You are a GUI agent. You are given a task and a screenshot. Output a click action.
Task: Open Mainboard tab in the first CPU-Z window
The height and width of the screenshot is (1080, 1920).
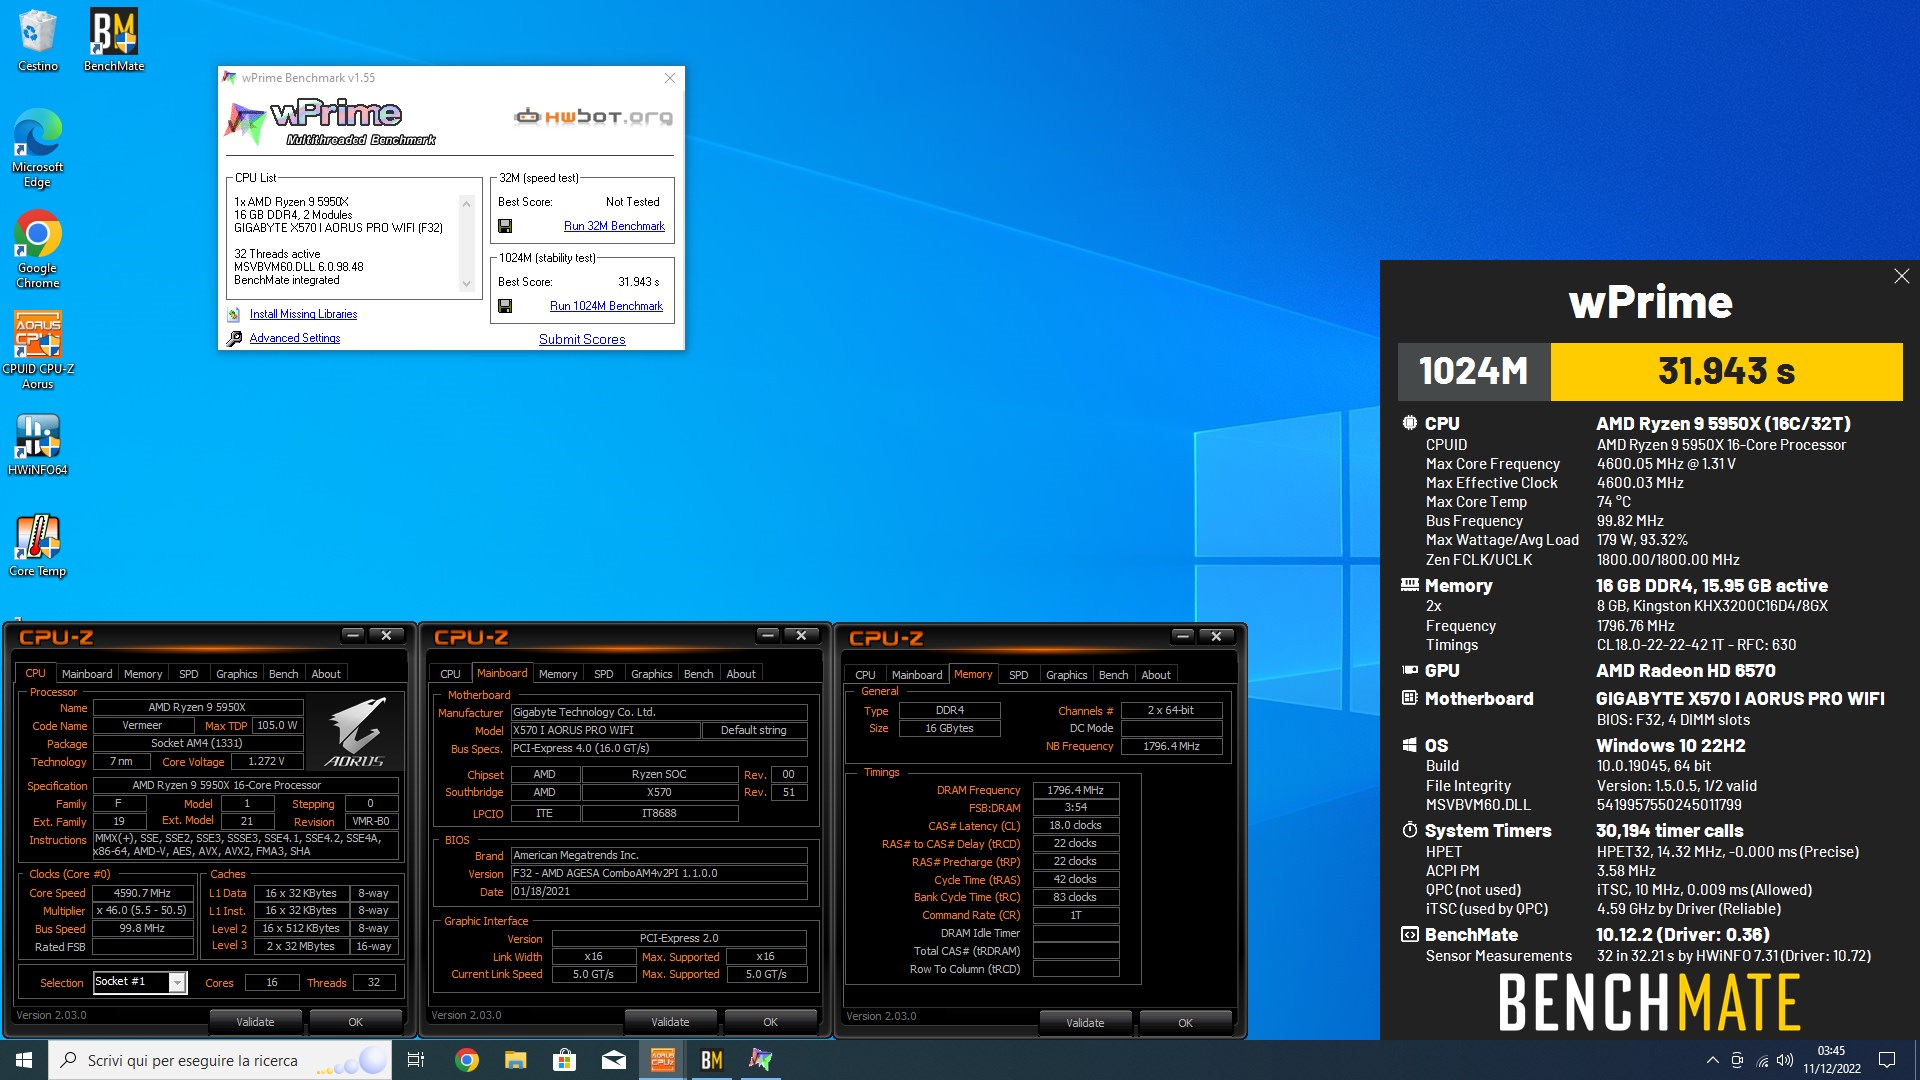[87, 674]
